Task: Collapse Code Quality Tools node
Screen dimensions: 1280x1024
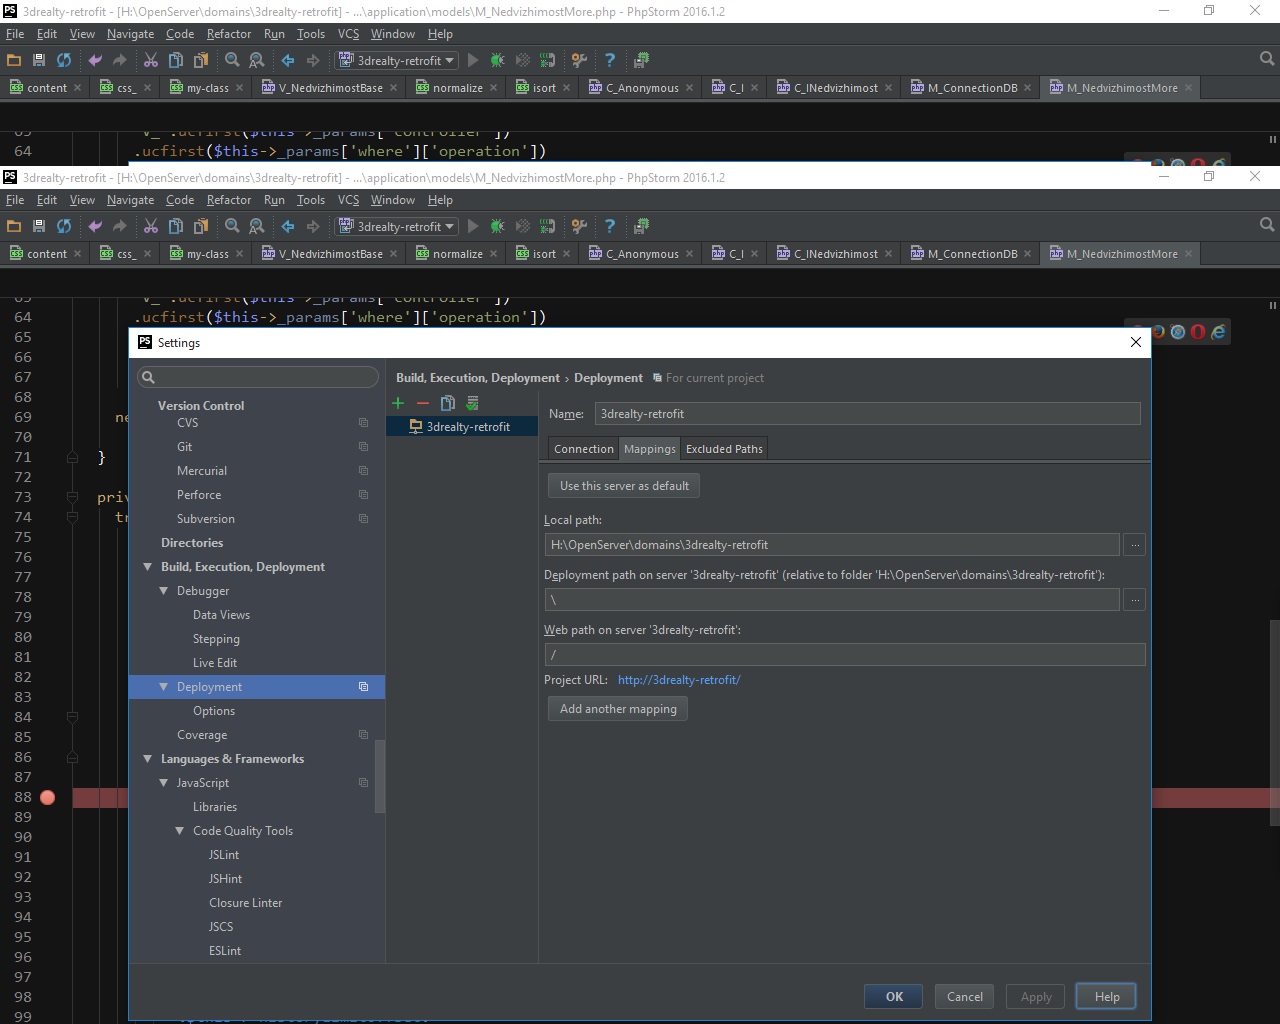Action: tap(180, 831)
